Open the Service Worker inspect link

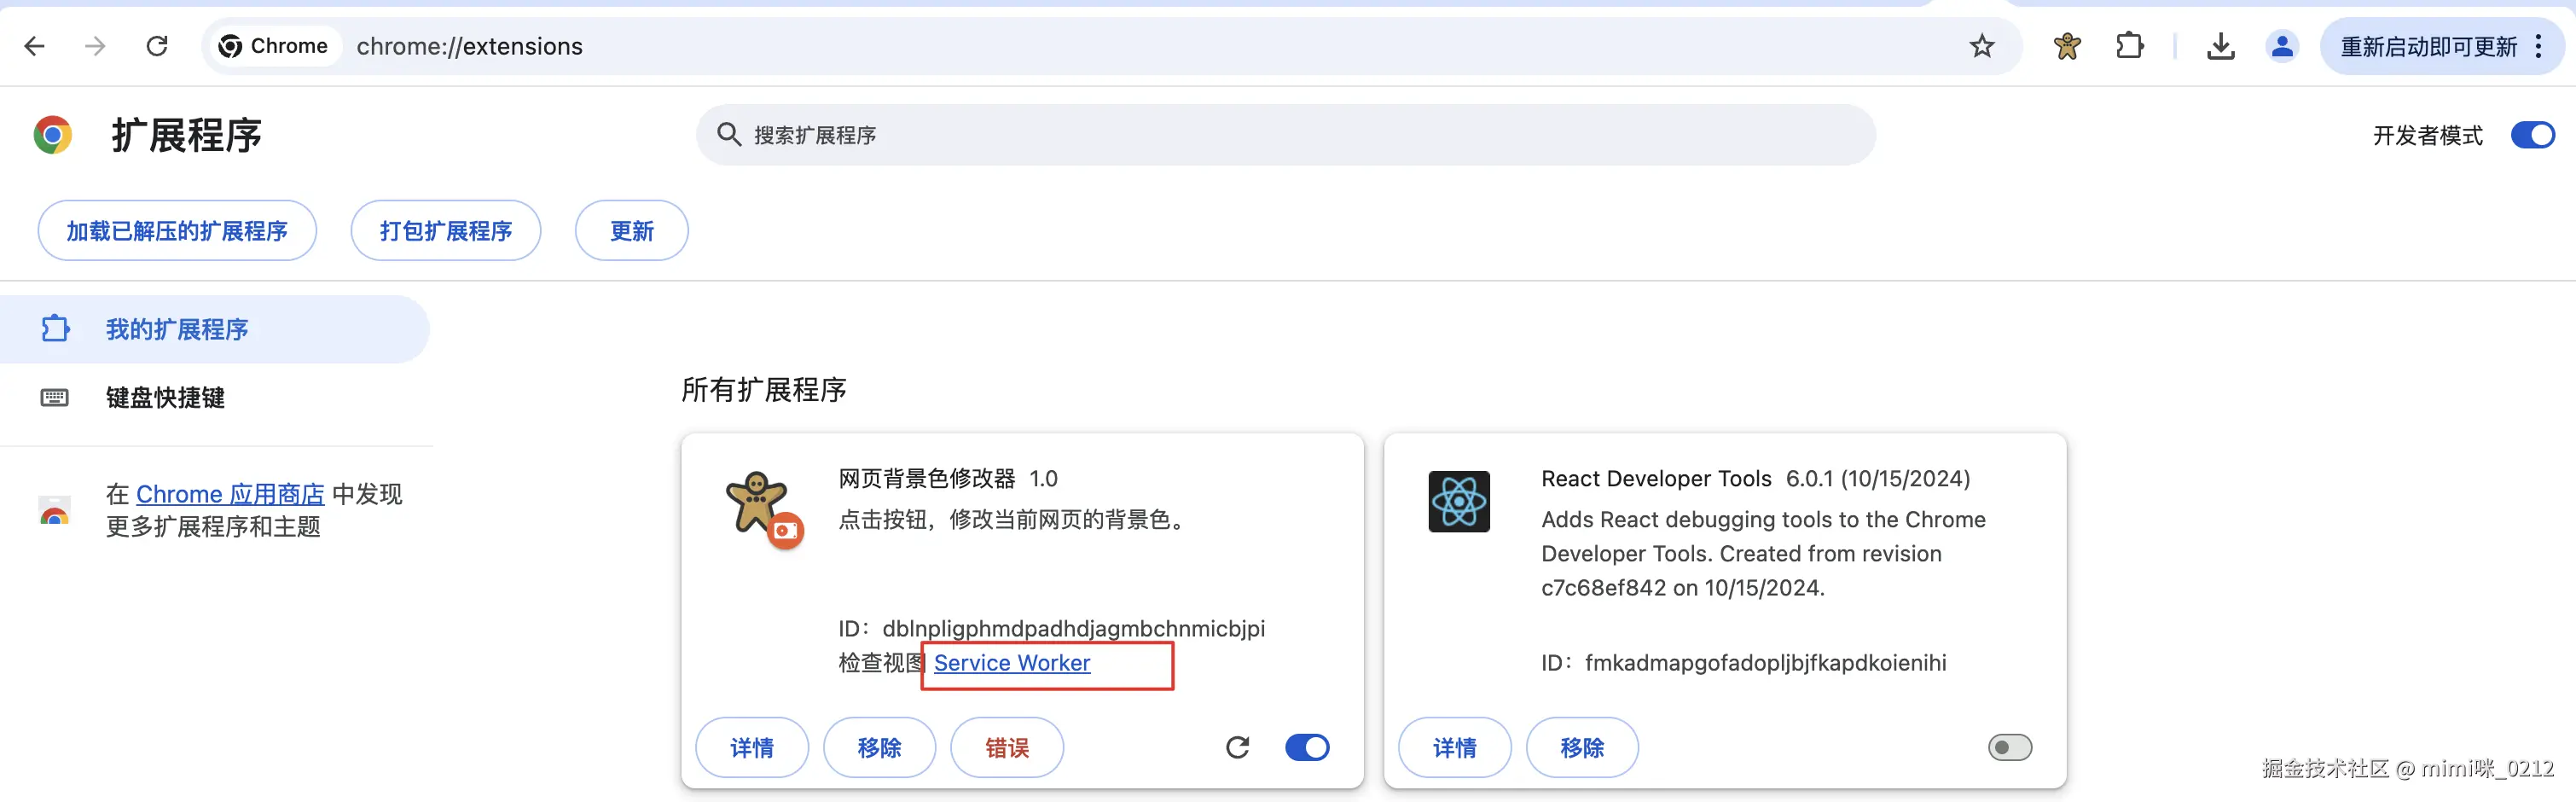[1012, 663]
